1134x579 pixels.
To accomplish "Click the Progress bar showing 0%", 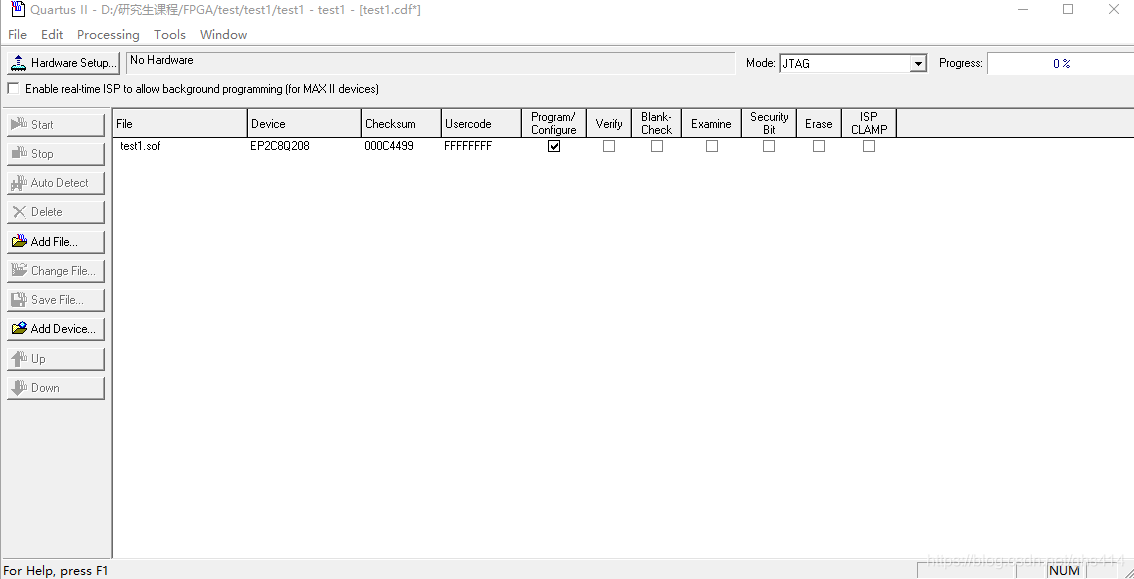I will (1061, 64).
